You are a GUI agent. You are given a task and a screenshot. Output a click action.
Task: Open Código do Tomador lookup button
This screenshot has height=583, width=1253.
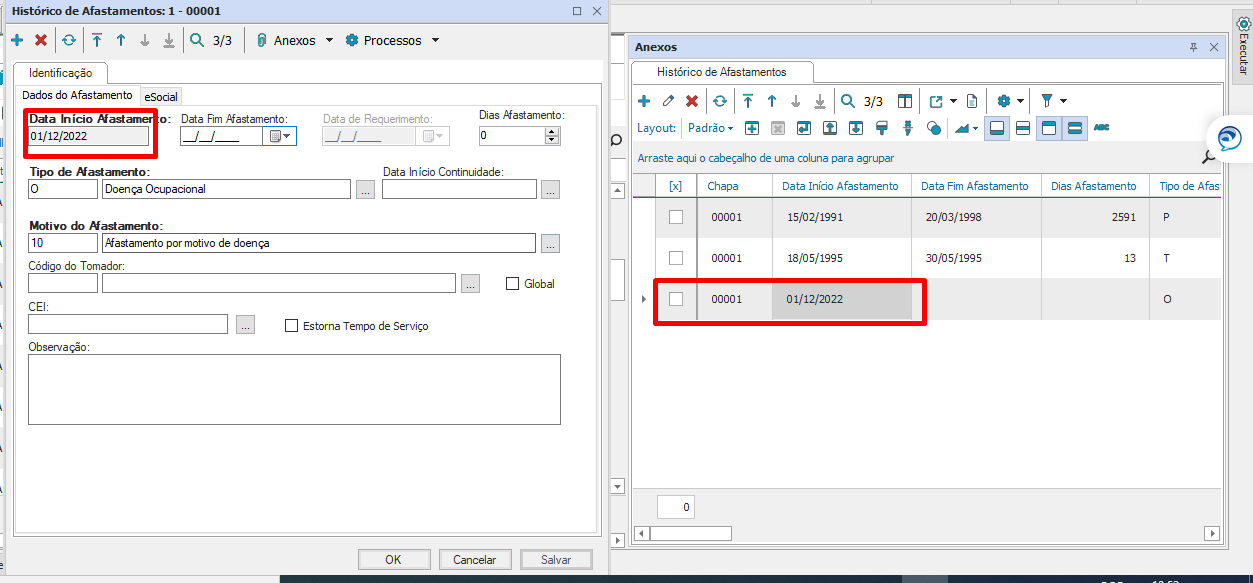tap(471, 283)
